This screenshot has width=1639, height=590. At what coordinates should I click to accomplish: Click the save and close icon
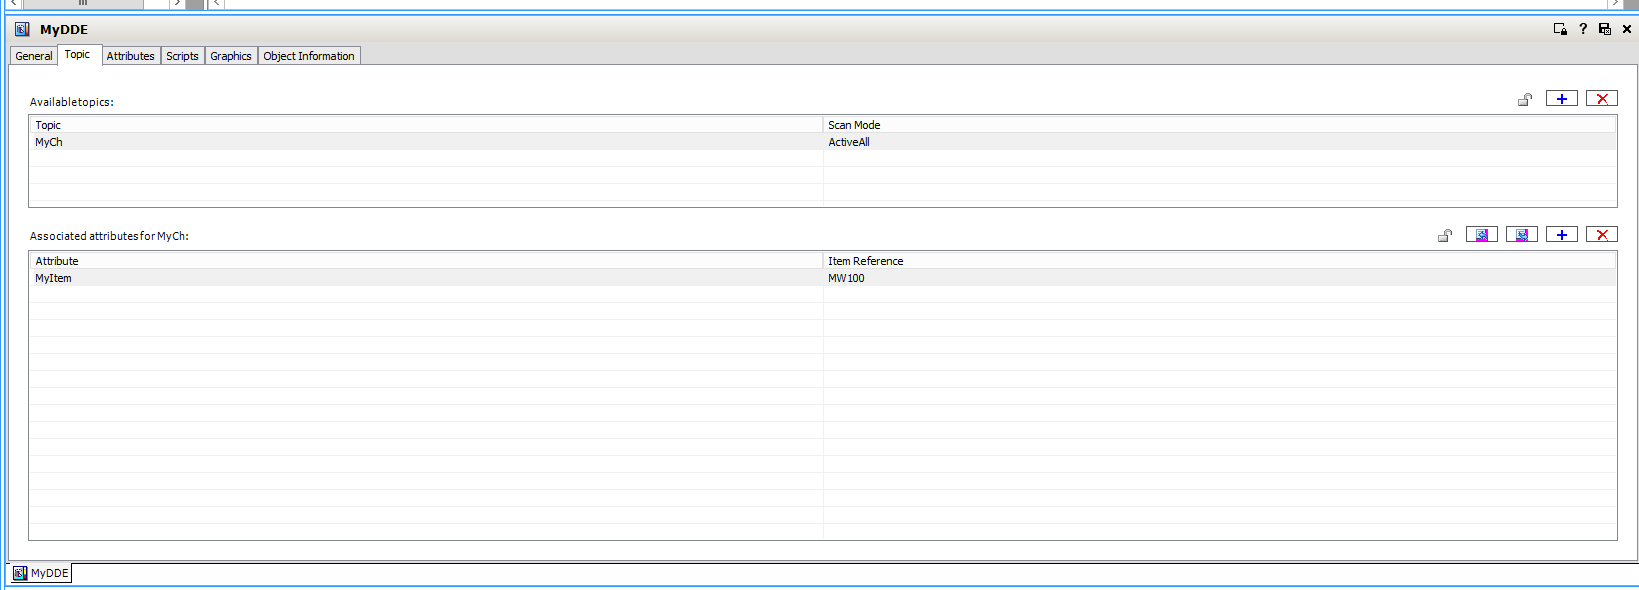(x=1605, y=29)
